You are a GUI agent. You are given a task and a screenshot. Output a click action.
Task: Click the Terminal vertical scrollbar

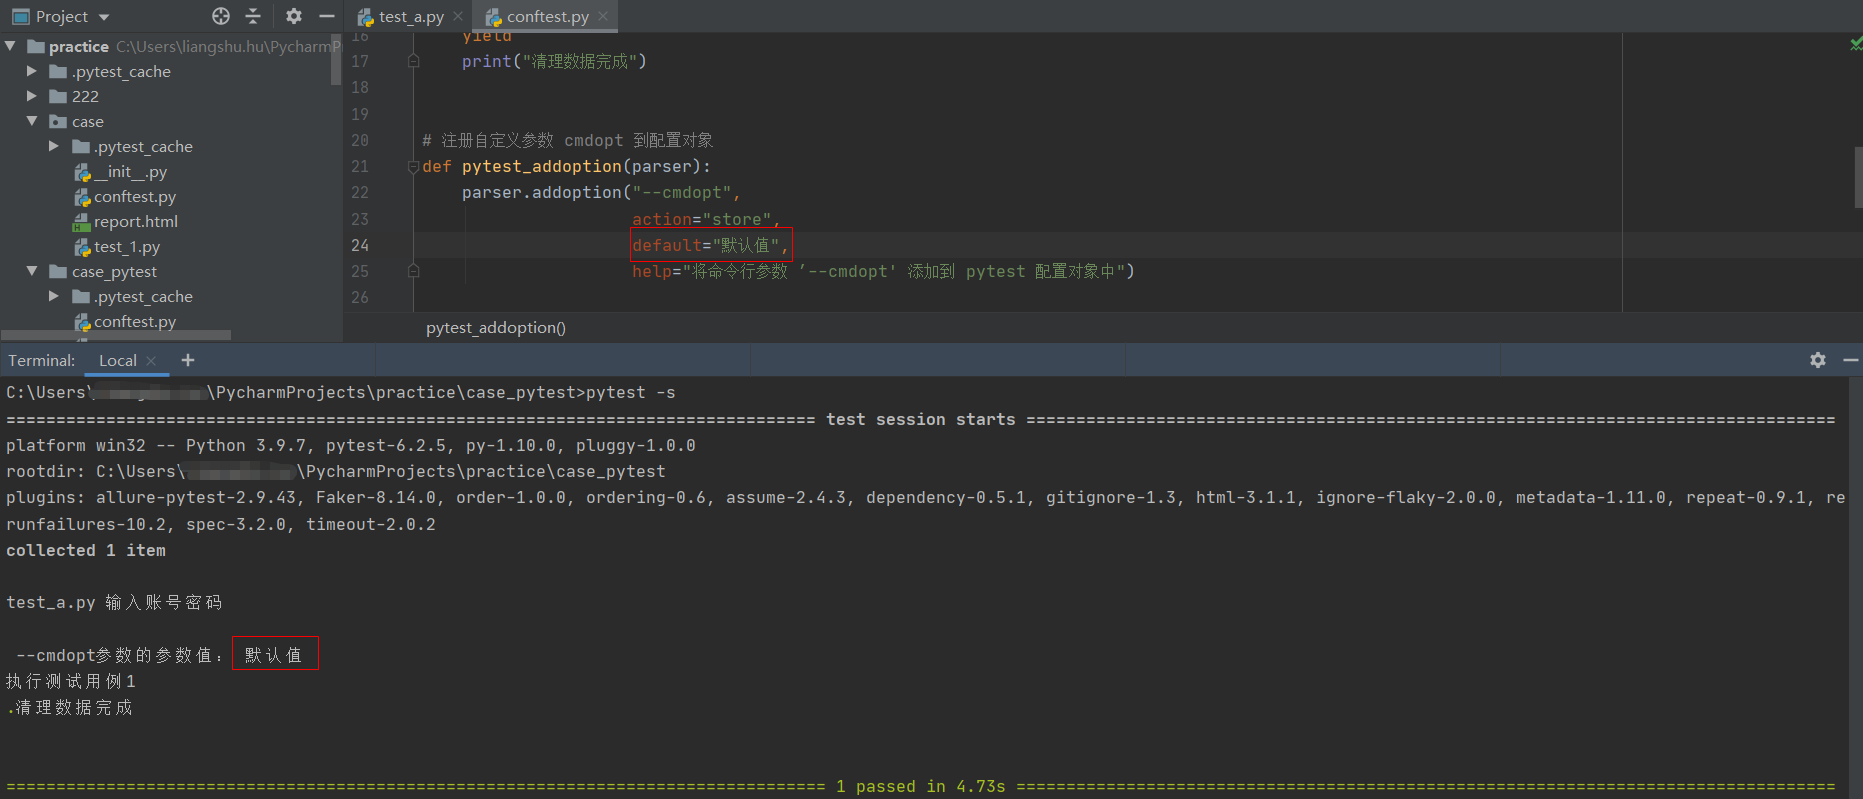1855,587
